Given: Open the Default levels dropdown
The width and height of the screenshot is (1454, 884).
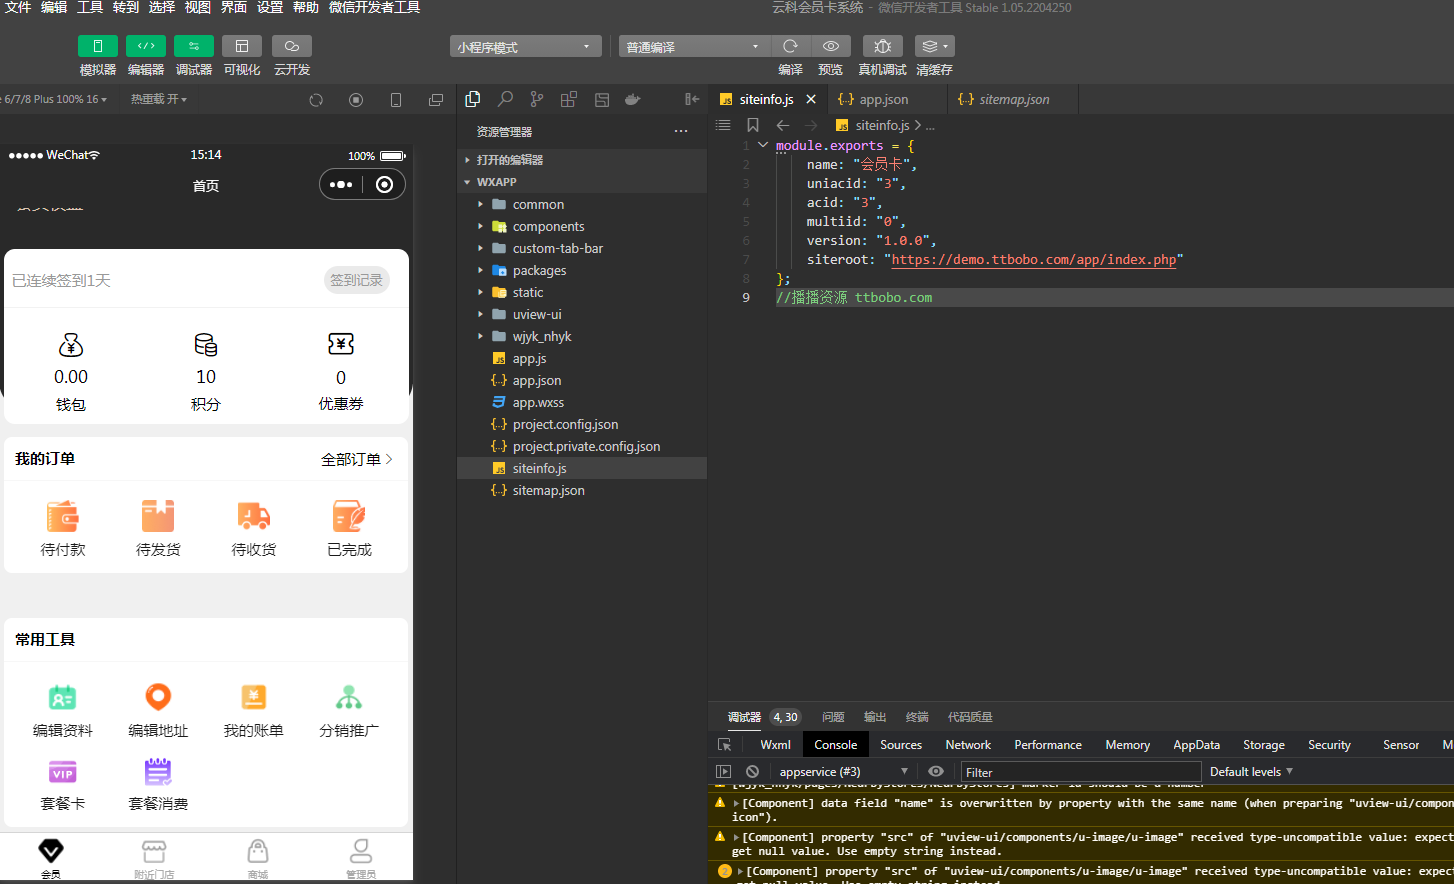Looking at the screenshot, I should point(1251,772).
